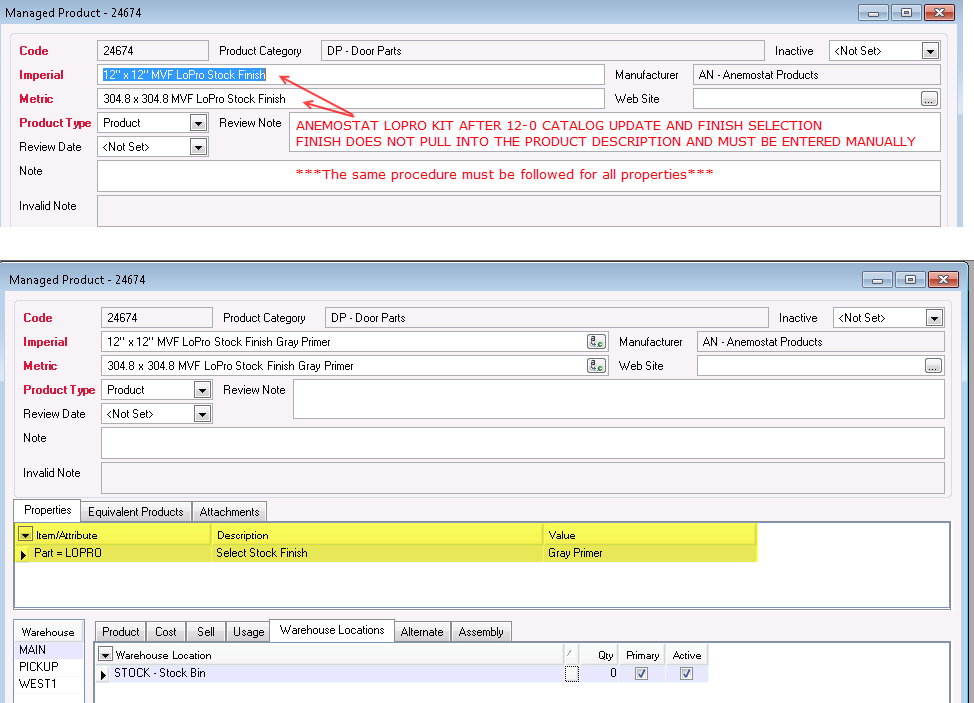The image size is (974, 703).
Task: Click the icon inside the Metric description field
Action: (597, 366)
